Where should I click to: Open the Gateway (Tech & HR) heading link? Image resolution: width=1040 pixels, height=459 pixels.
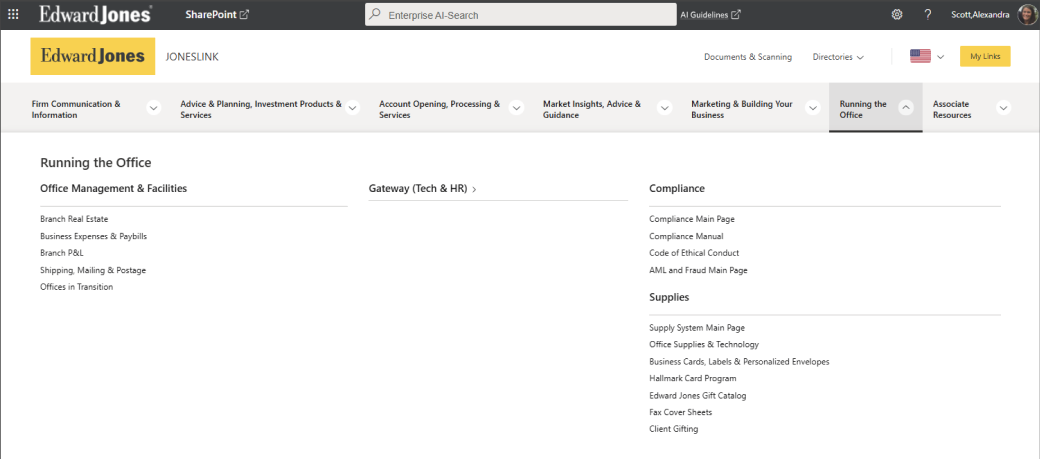pos(422,189)
